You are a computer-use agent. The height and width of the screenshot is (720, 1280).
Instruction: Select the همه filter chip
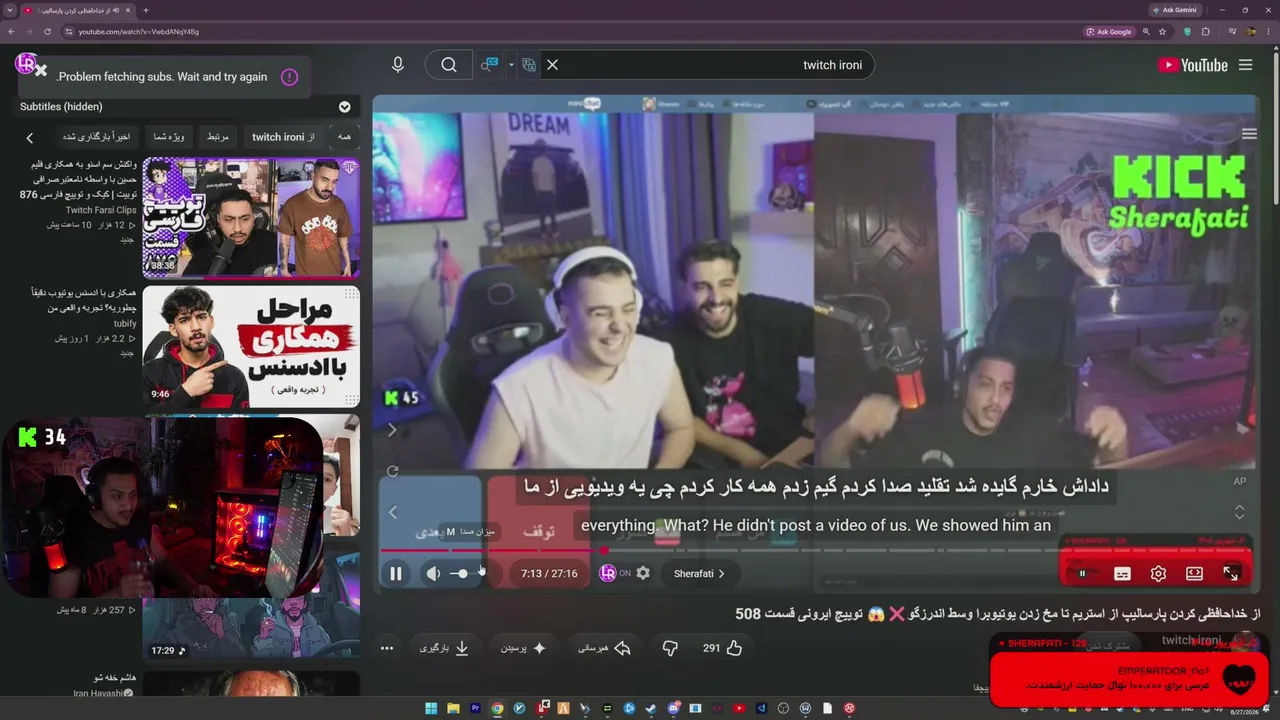344,137
